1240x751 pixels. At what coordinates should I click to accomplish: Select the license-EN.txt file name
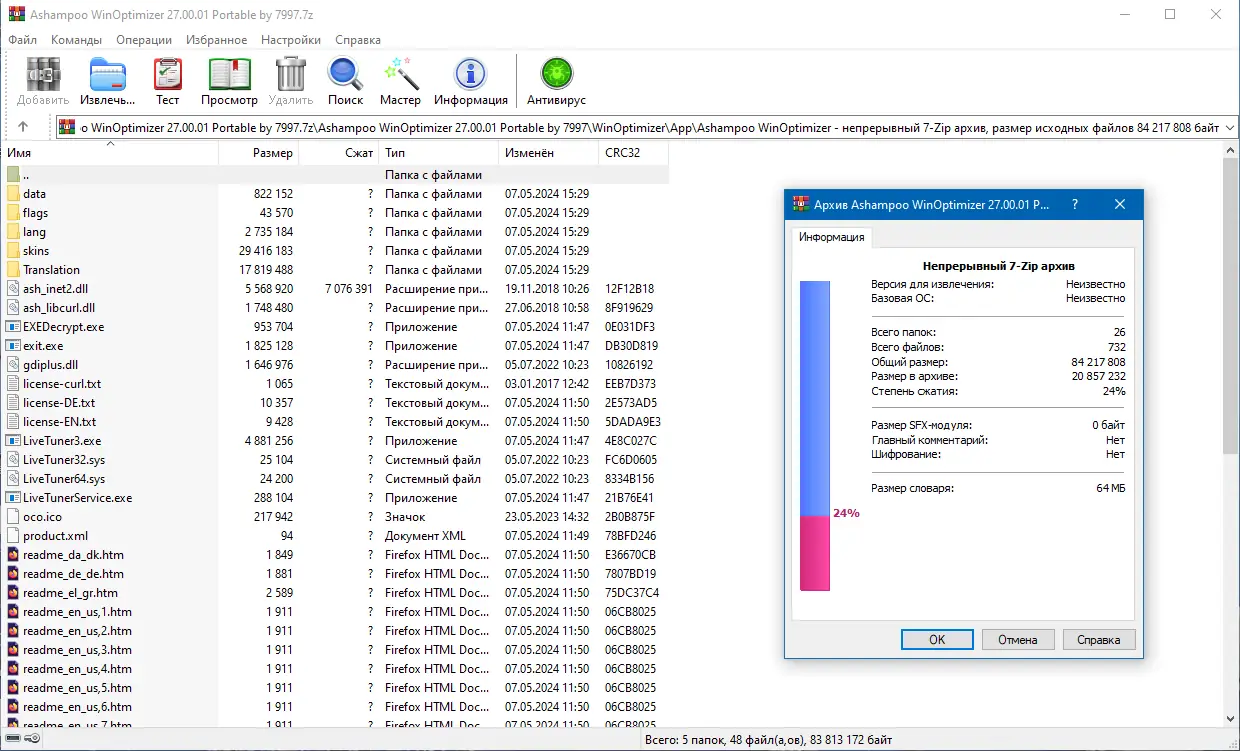tap(59, 422)
